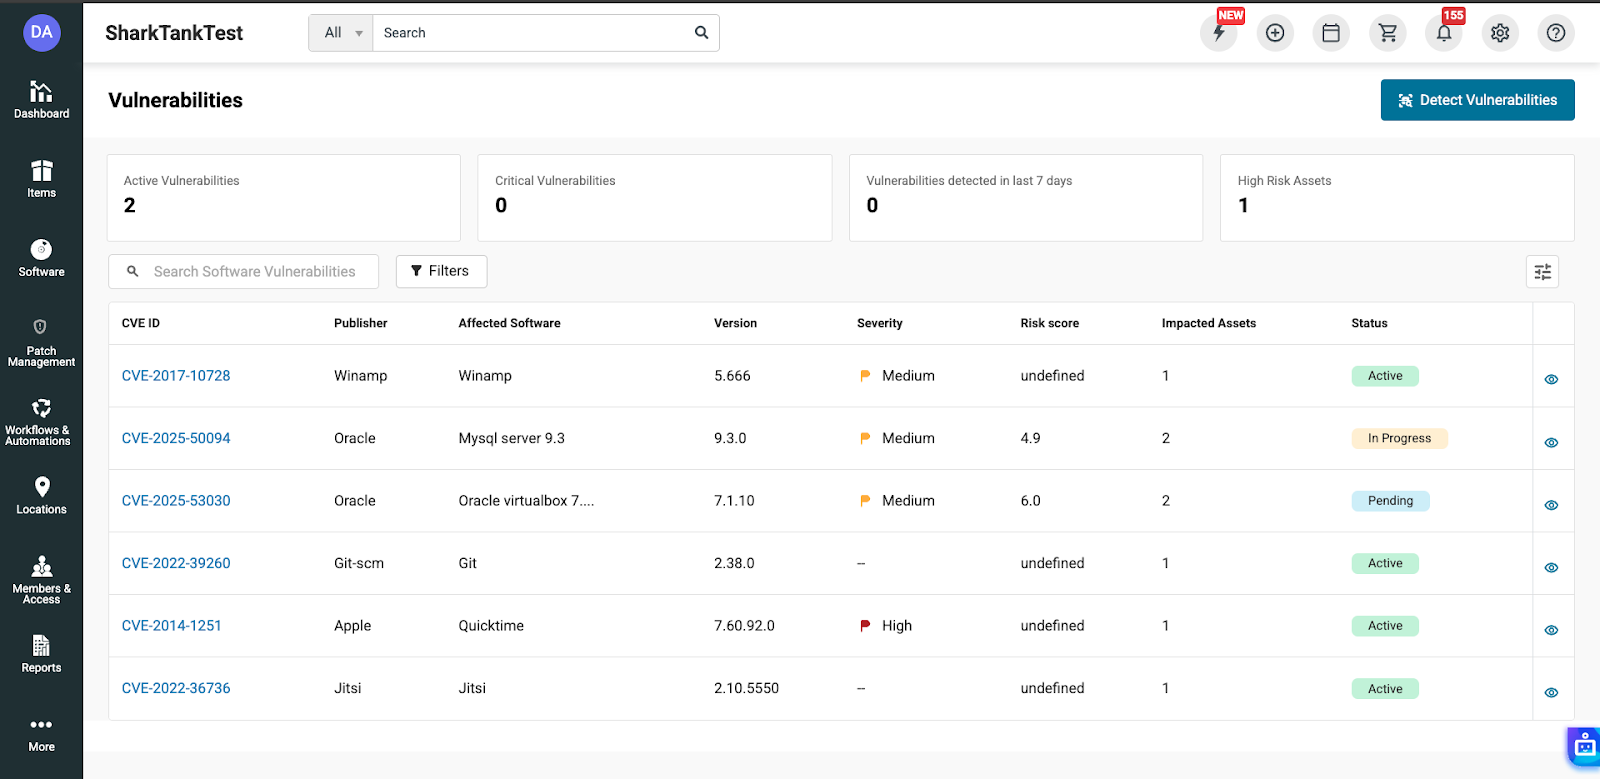Click the Publisher column header
1600x779 pixels.
(361, 323)
